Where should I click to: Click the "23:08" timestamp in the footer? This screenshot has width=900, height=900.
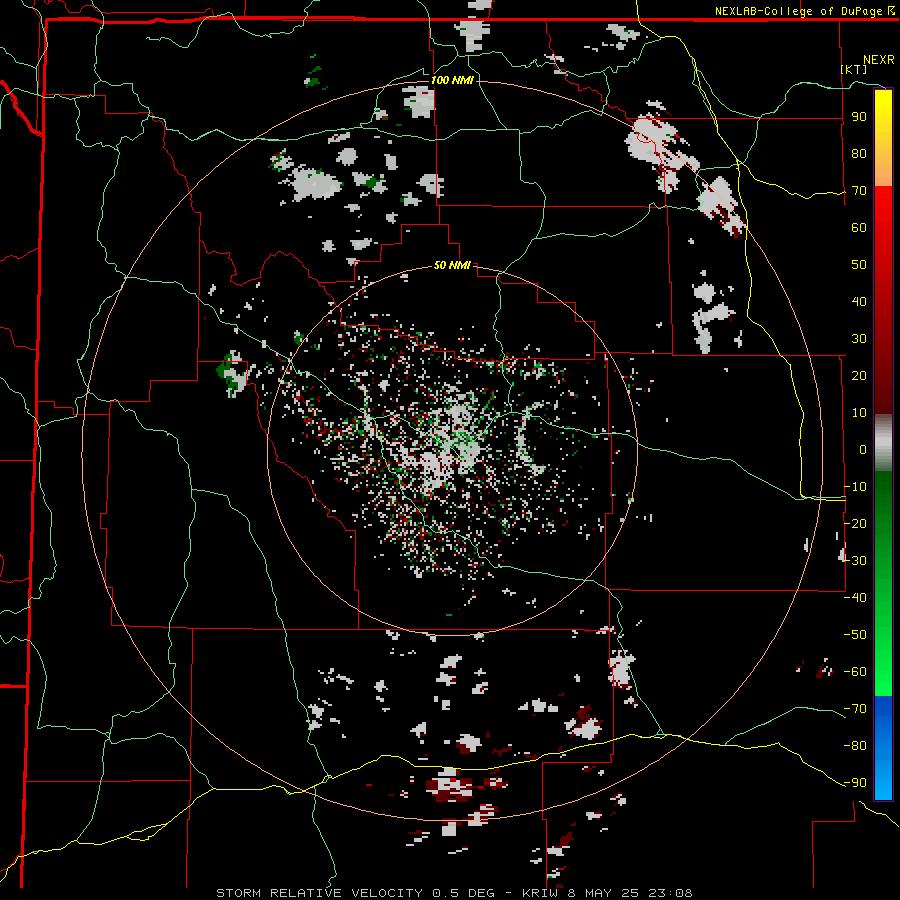click(670, 893)
